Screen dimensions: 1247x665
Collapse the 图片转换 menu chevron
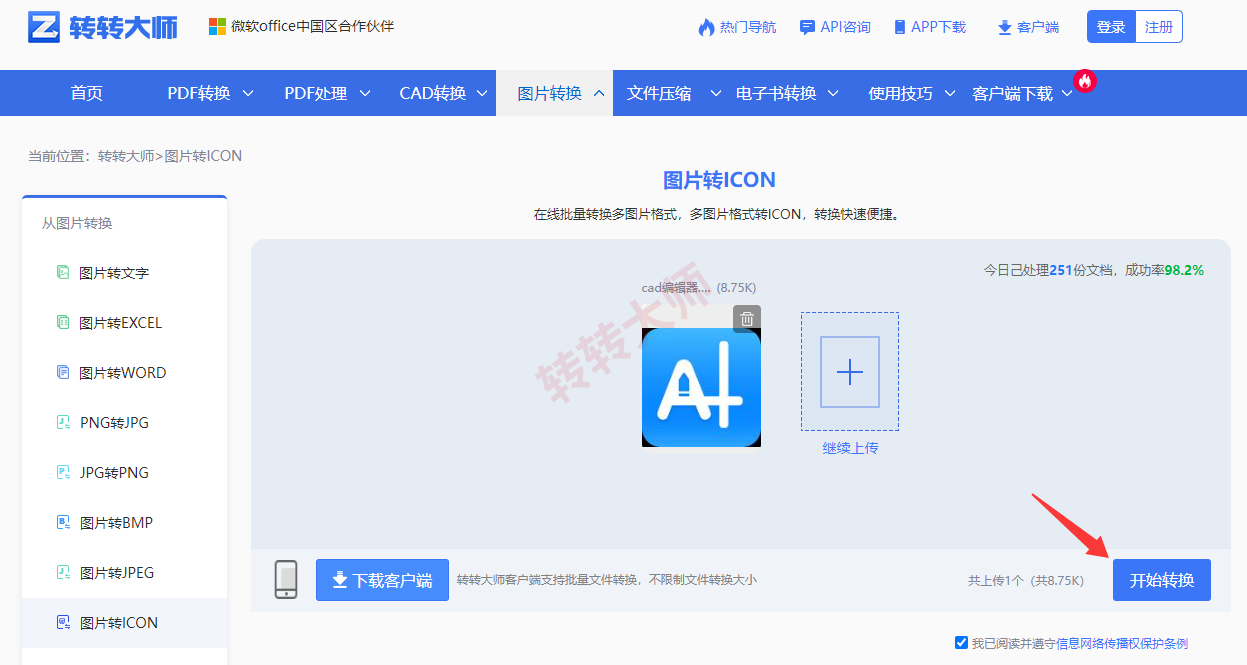[x=599, y=93]
